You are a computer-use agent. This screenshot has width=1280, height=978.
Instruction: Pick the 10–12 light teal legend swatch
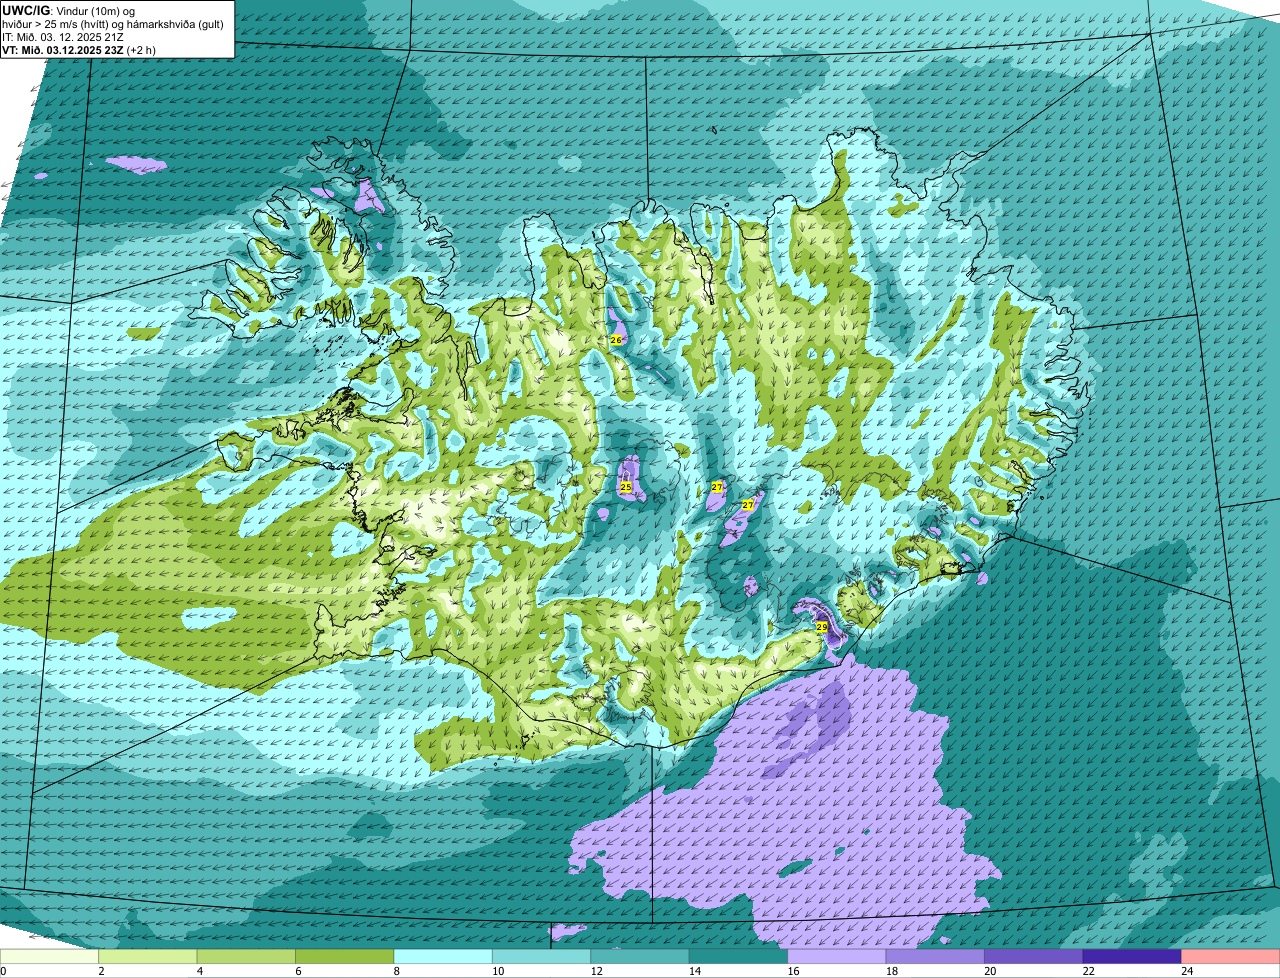click(x=541, y=957)
